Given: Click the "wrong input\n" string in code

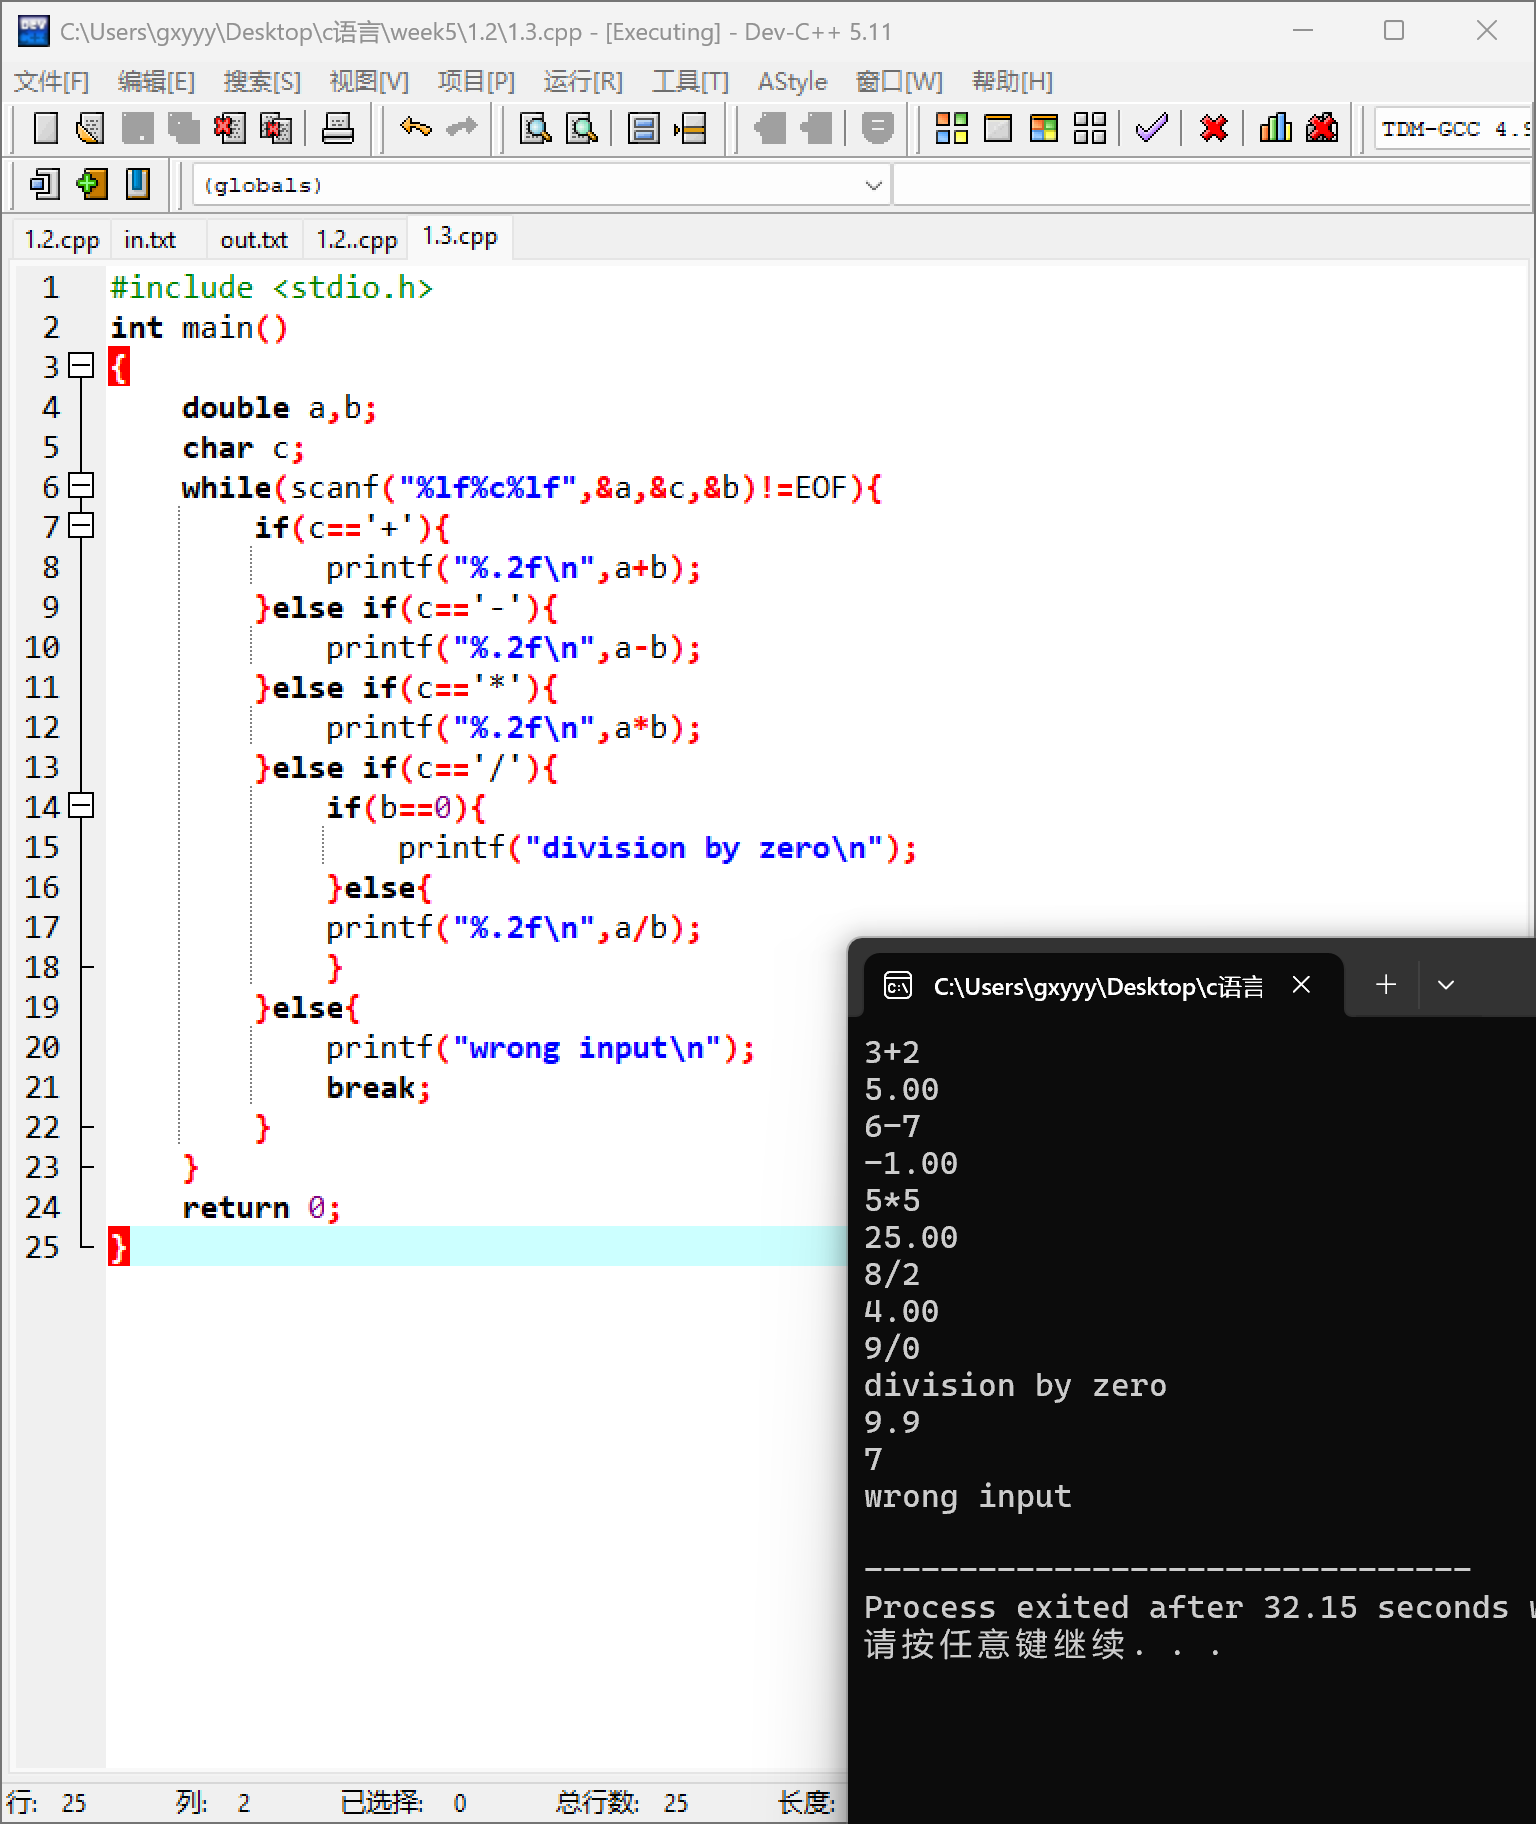Looking at the screenshot, I should click(587, 1048).
